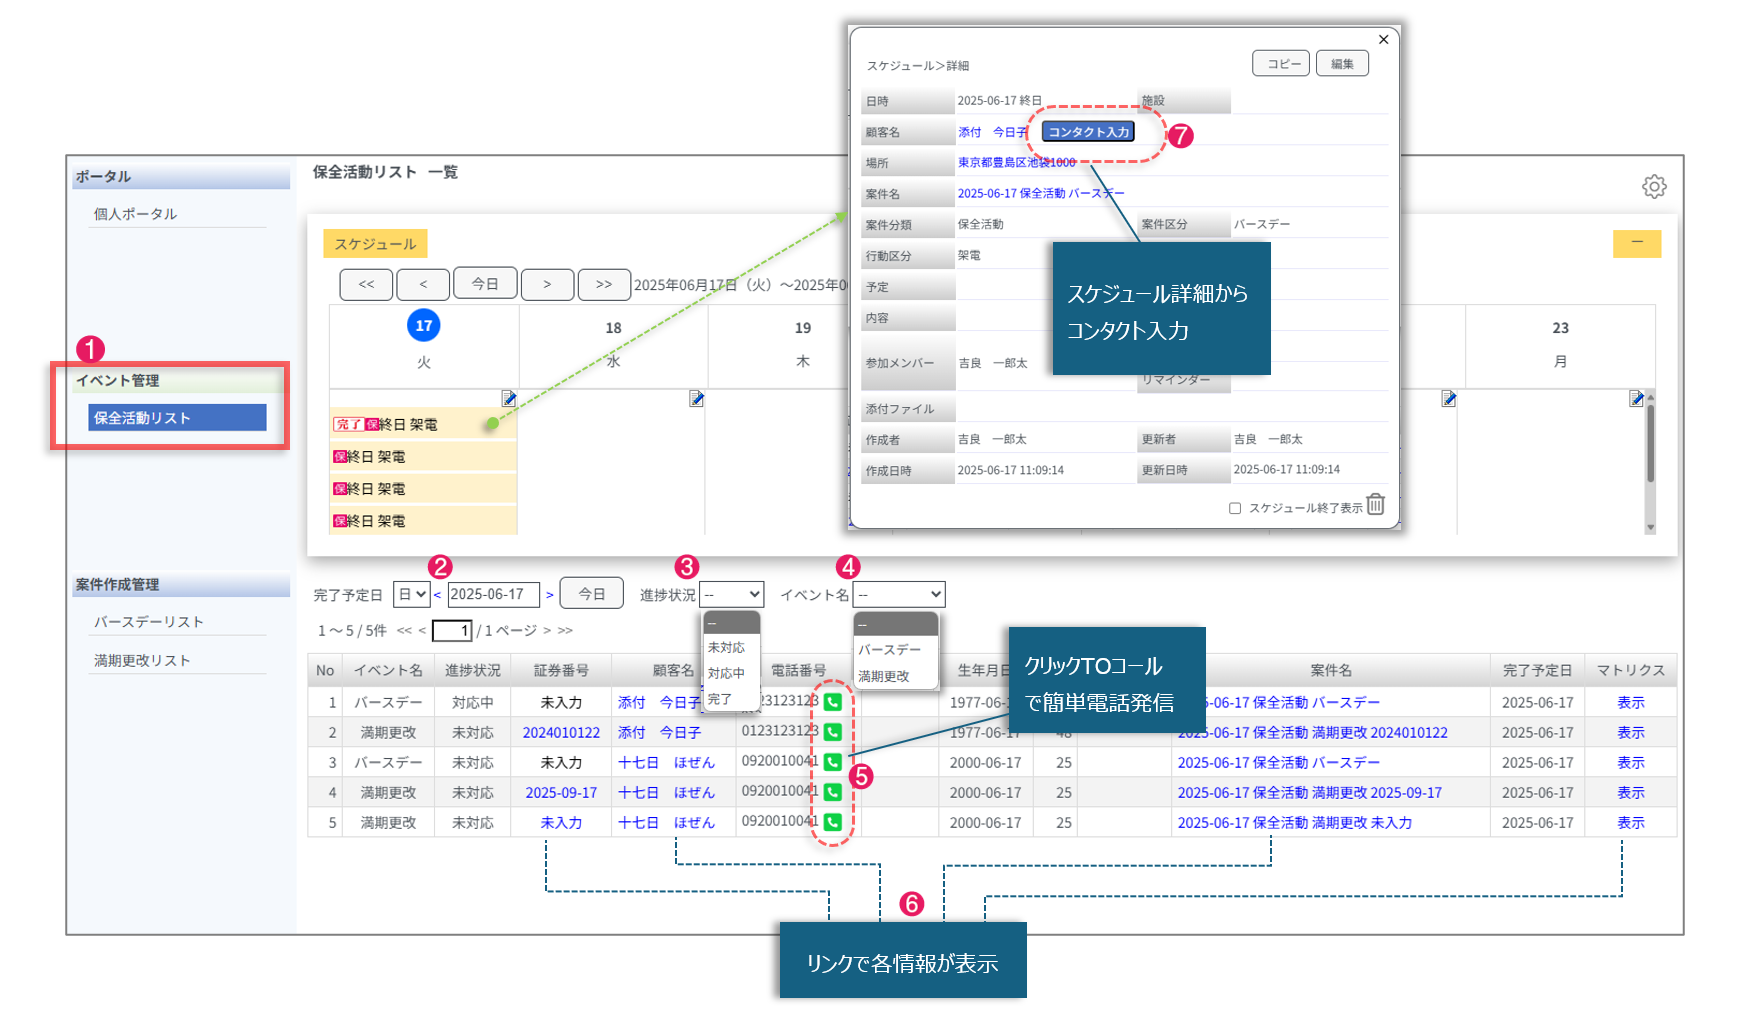Image resolution: width=1747 pixels, height=1023 pixels.
Task: Close the schedule detail popup
Action: pyautogui.click(x=1384, y=40)
